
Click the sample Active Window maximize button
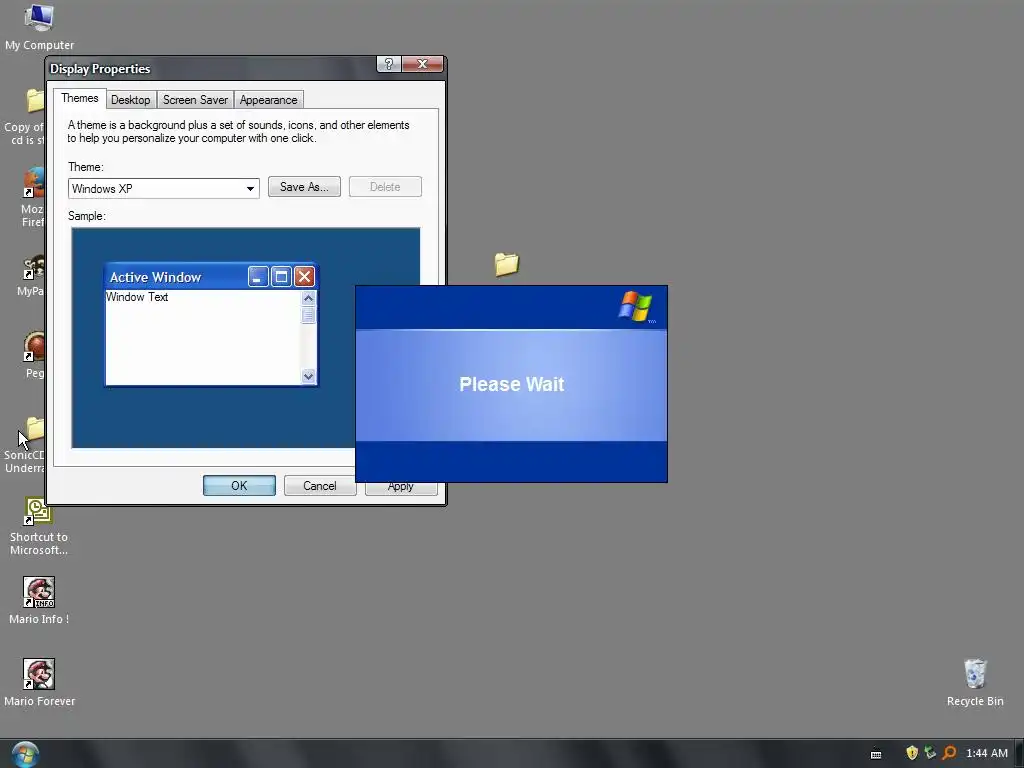tap(281, 277)
